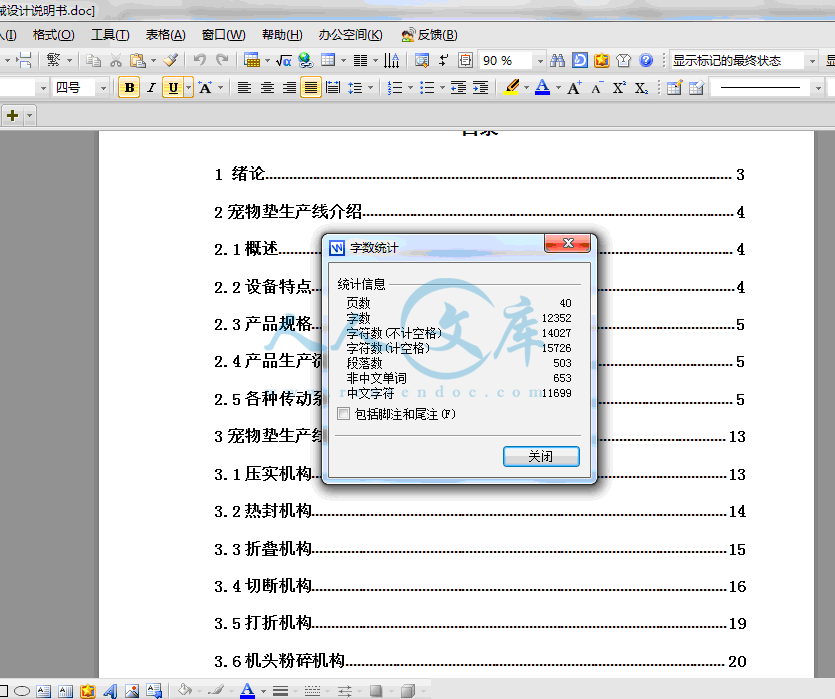The width and height of the screenshot is (835, 699).
Task: Select the ellipse drawing tool
Action: [x=22, y=691]
